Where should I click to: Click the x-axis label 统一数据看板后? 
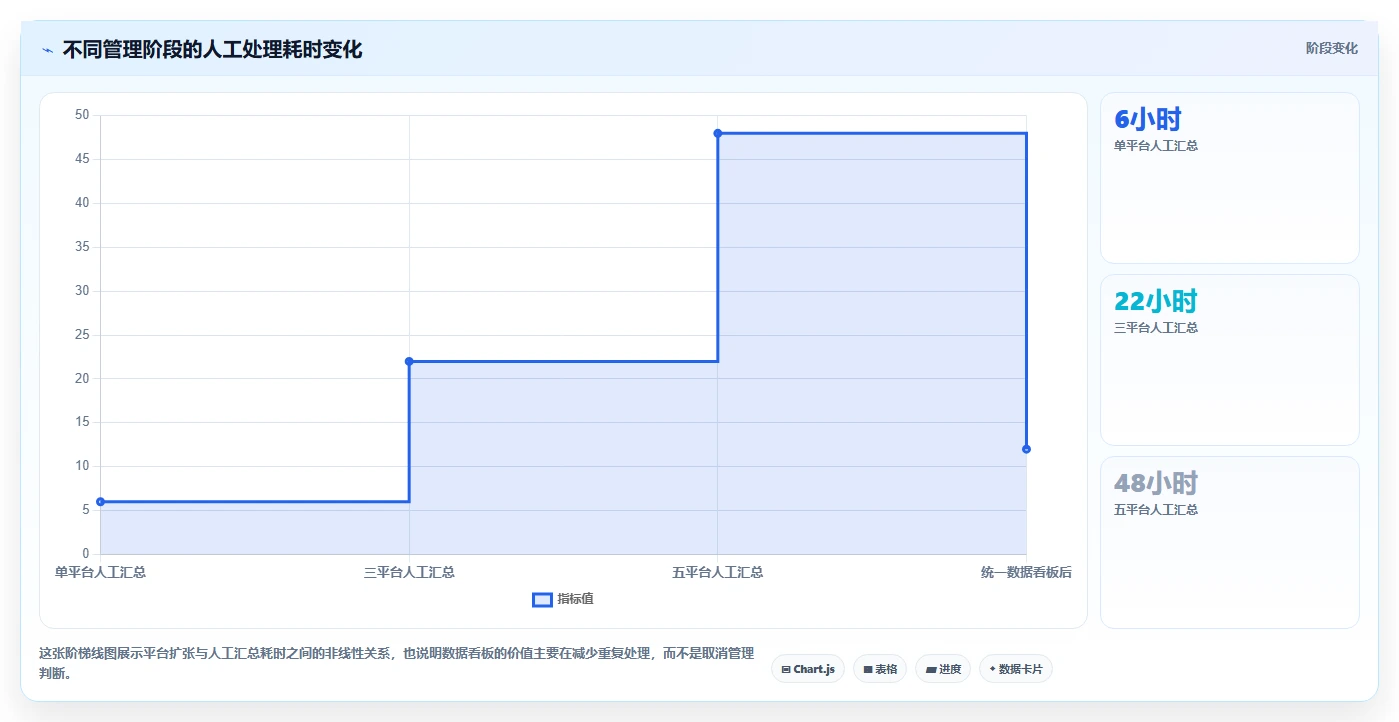point(1026,572)
